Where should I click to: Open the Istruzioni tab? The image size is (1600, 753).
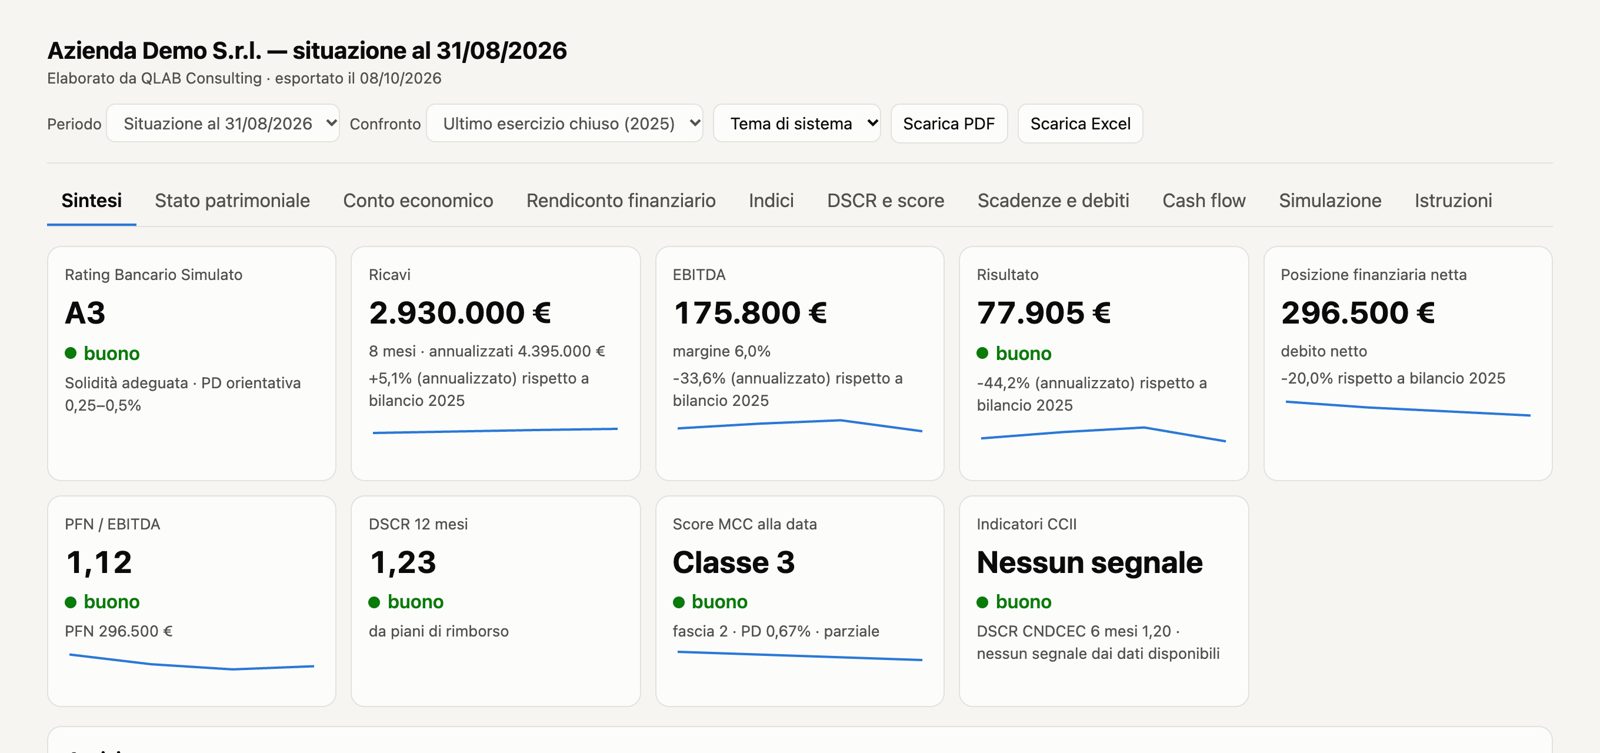coord(1453,201)
